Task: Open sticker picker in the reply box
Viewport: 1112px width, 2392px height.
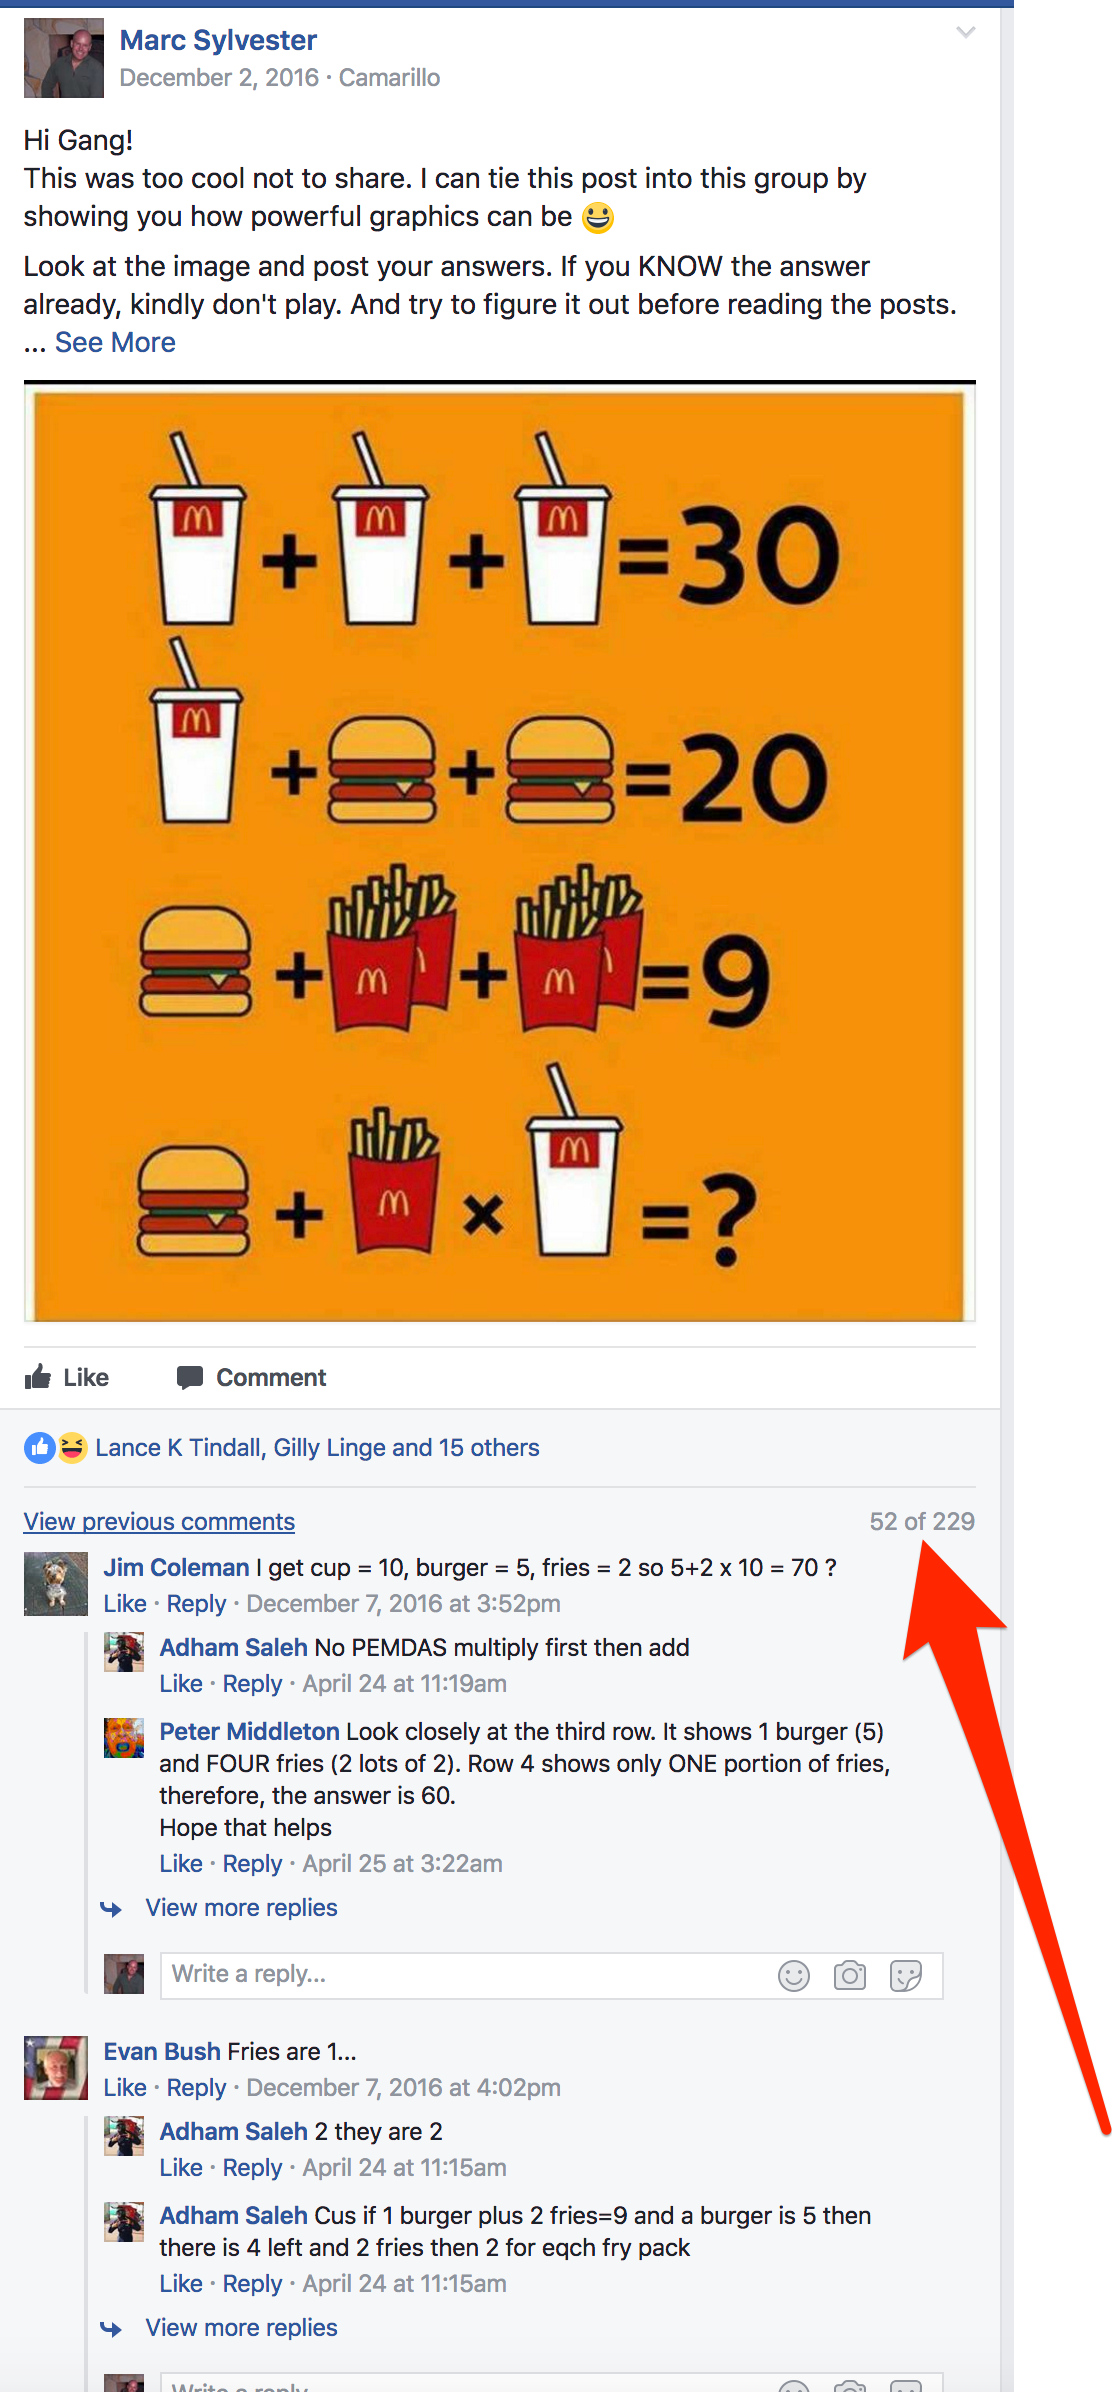Action: pos(906,1976)
